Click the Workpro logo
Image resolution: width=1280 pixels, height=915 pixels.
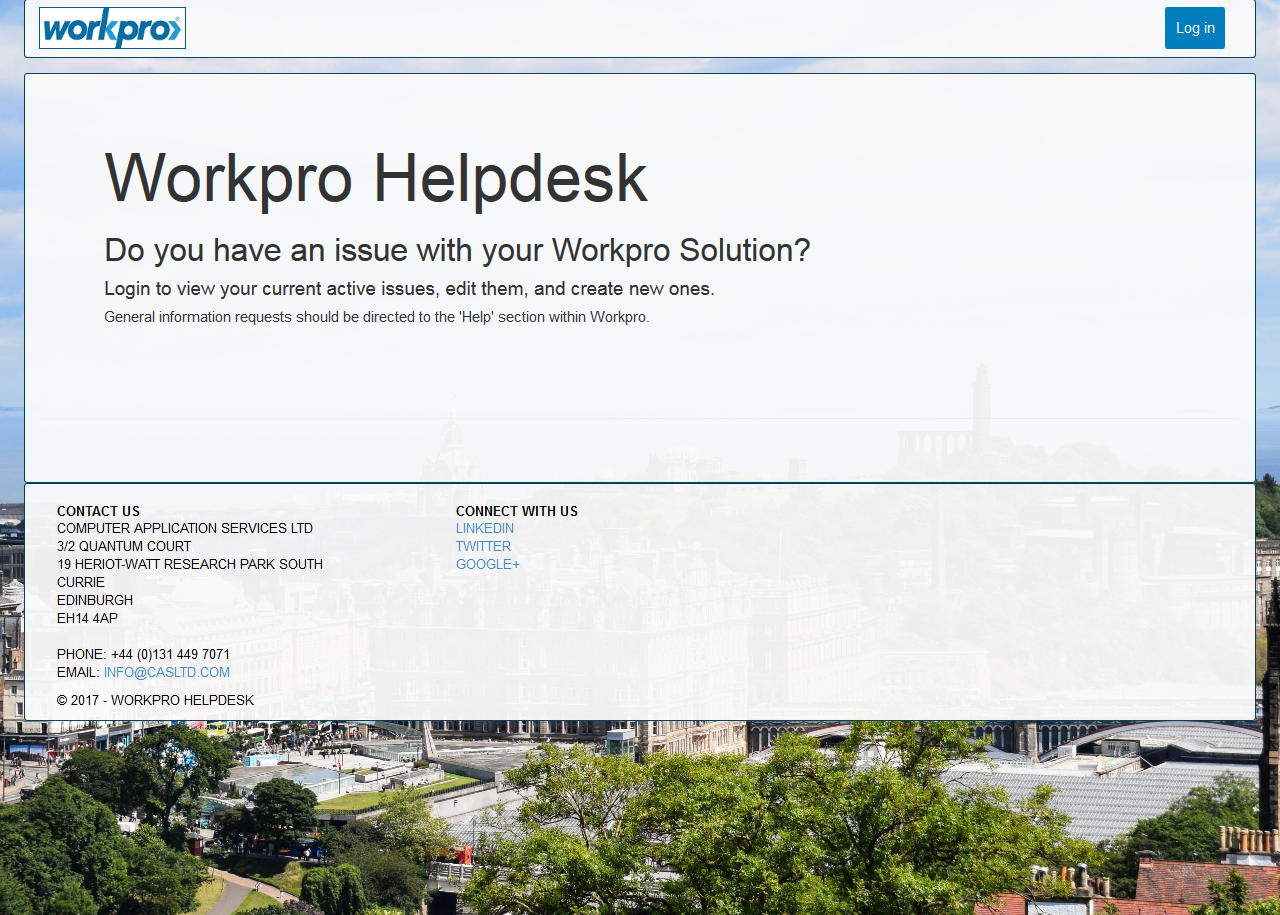(112, 27)
